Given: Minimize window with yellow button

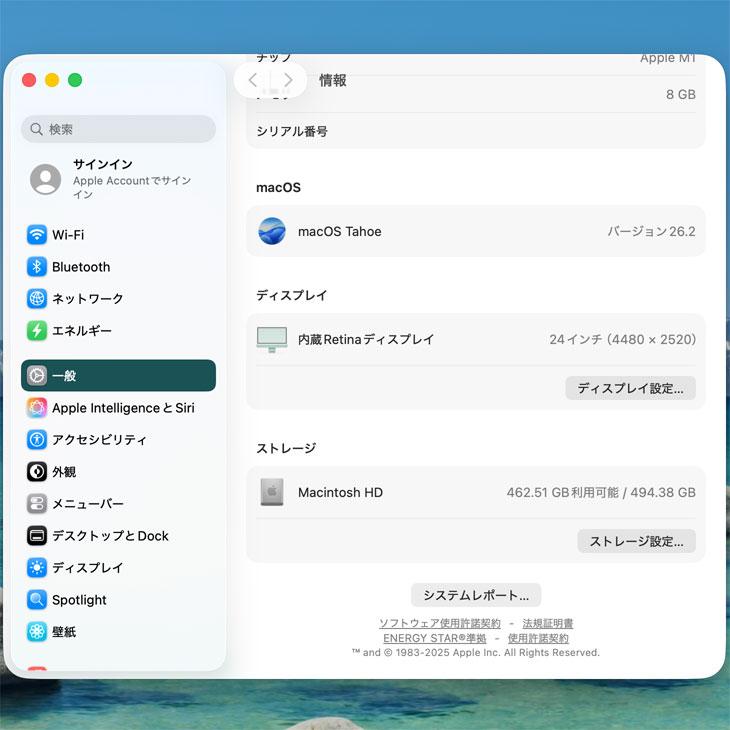Looking at the screenshot, I should click(52, 80).
